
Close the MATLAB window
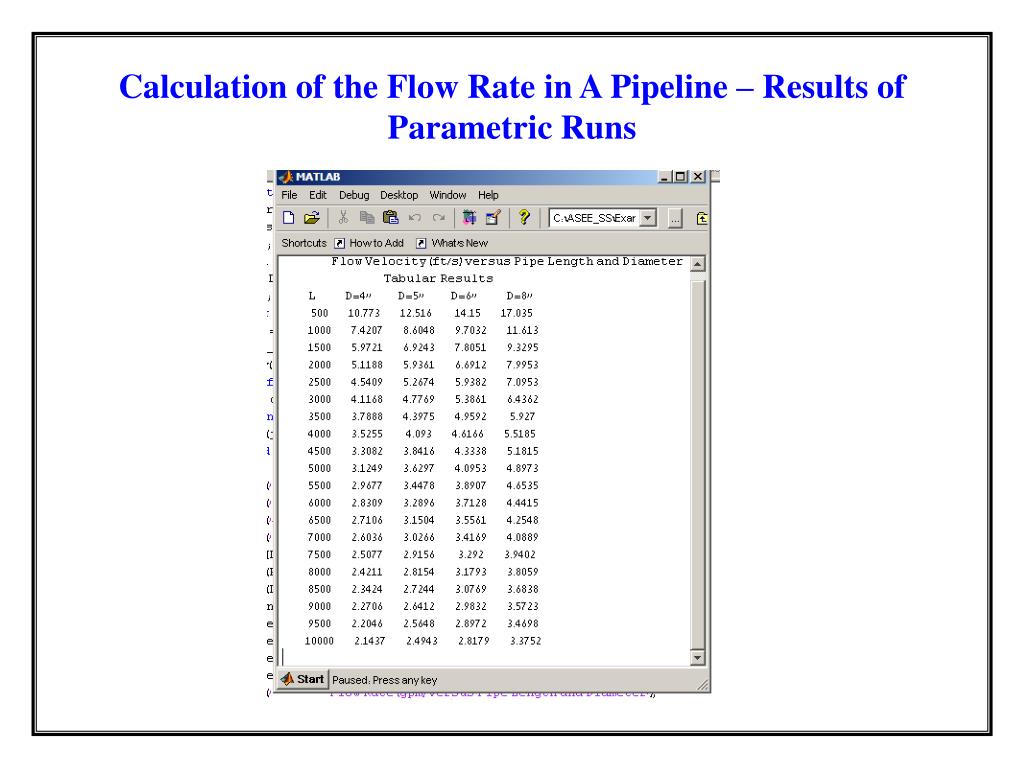(697, 177)
